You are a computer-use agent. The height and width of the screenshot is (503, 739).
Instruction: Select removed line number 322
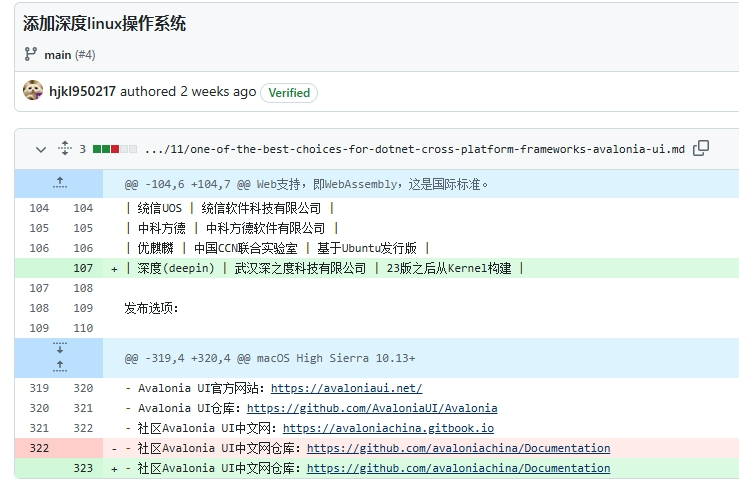coord(39,448)
